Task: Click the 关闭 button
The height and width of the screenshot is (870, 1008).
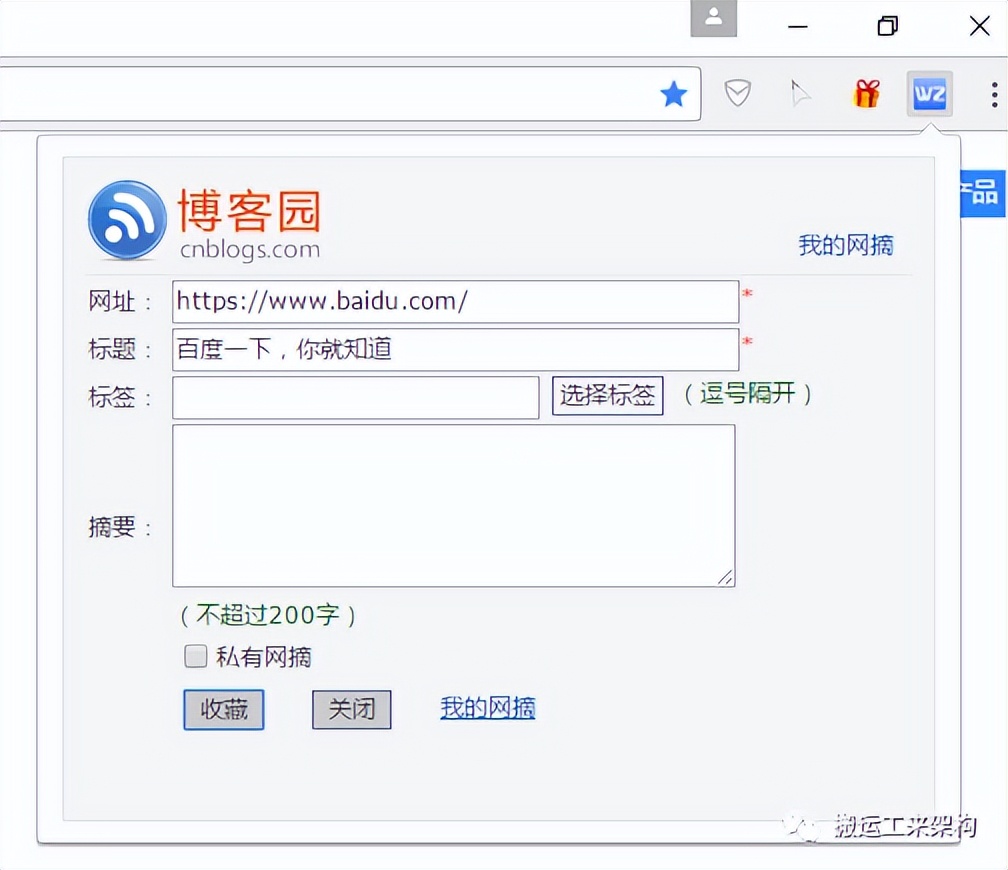Action: point(351,710)
